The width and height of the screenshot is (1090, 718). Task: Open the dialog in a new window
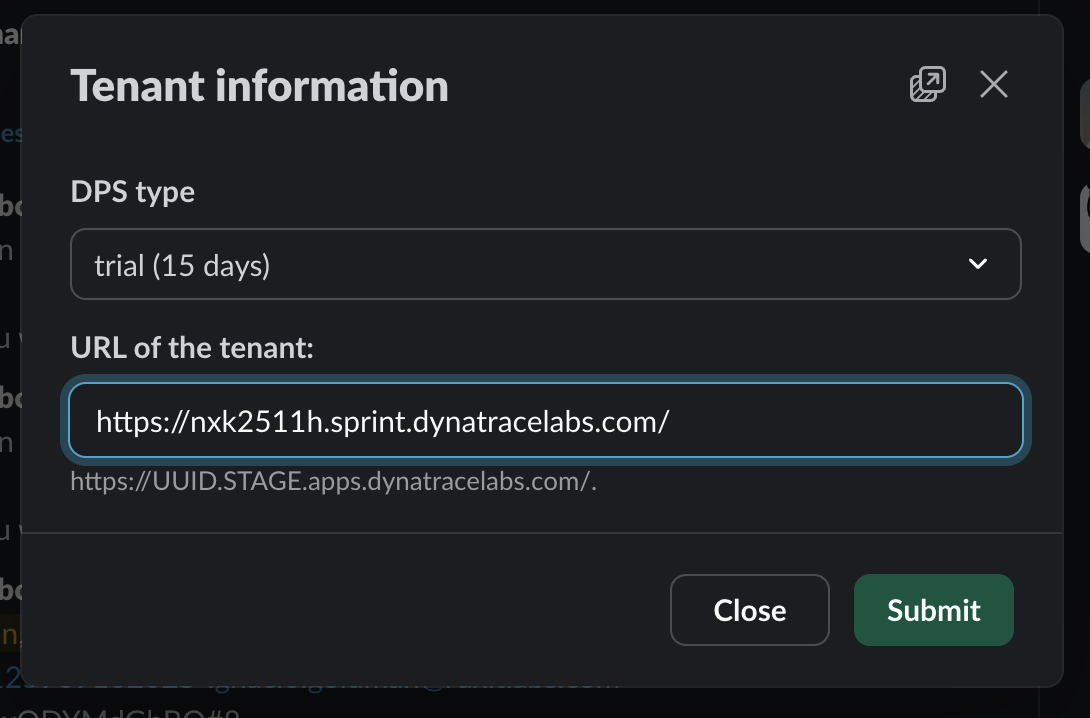coord(927,85)
